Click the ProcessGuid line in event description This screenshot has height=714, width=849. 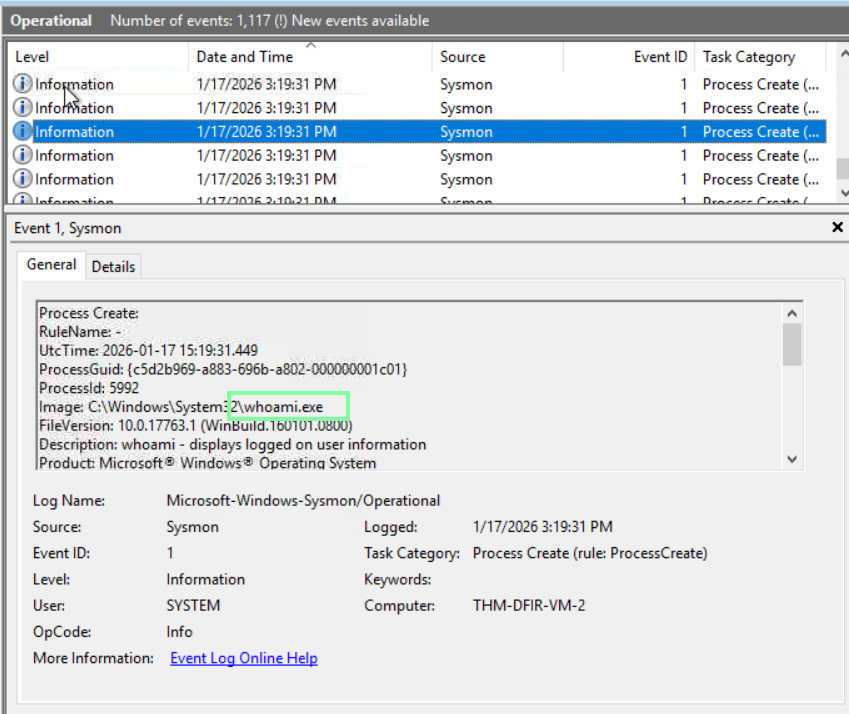(x=223, y=369)
